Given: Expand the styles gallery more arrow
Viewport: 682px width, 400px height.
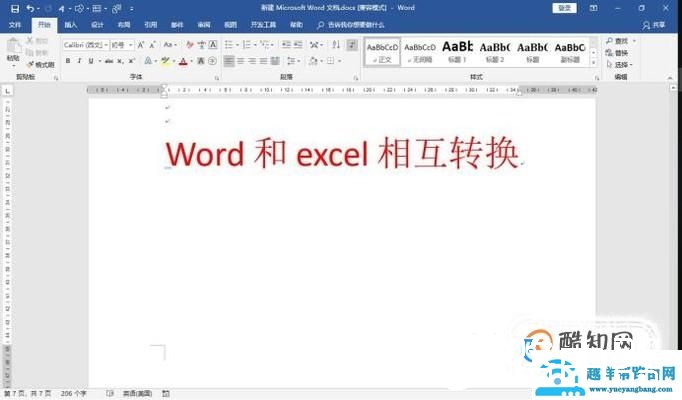Looking at the screenshot, I should tap(593, 63).
